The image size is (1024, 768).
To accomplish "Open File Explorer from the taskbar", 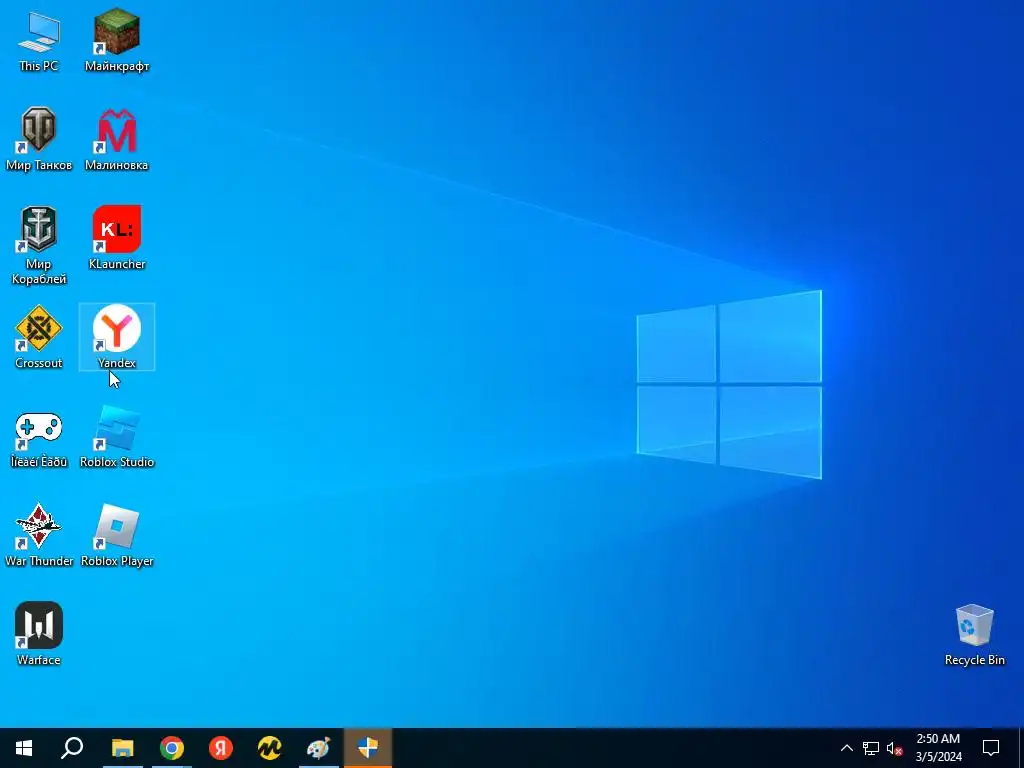I will click(122, 748).
